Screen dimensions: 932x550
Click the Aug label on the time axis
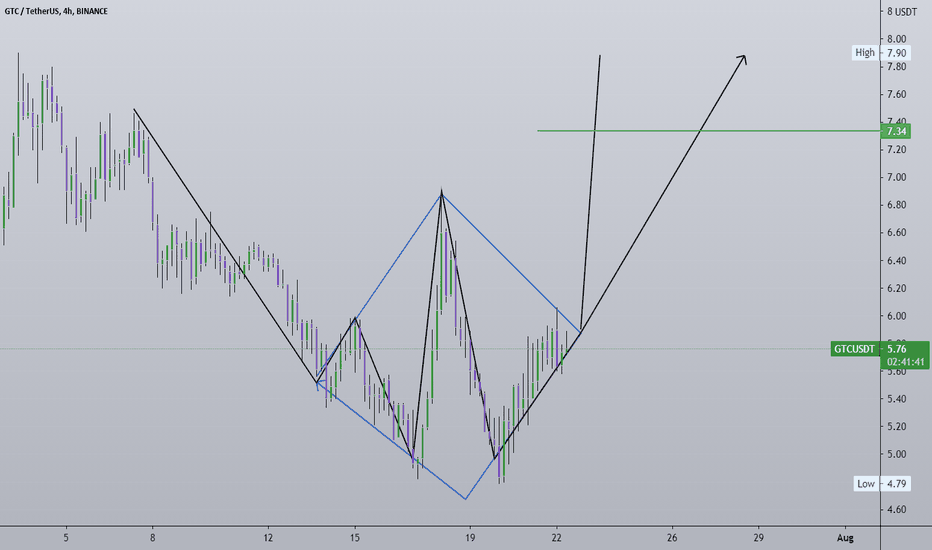(845, 538)
